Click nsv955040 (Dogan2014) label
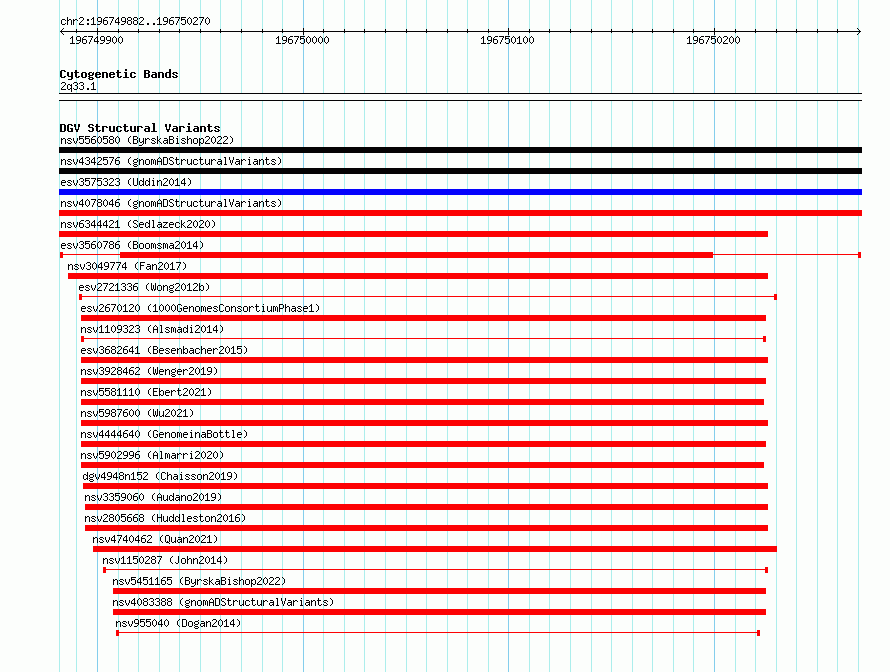 pos(178,623)
